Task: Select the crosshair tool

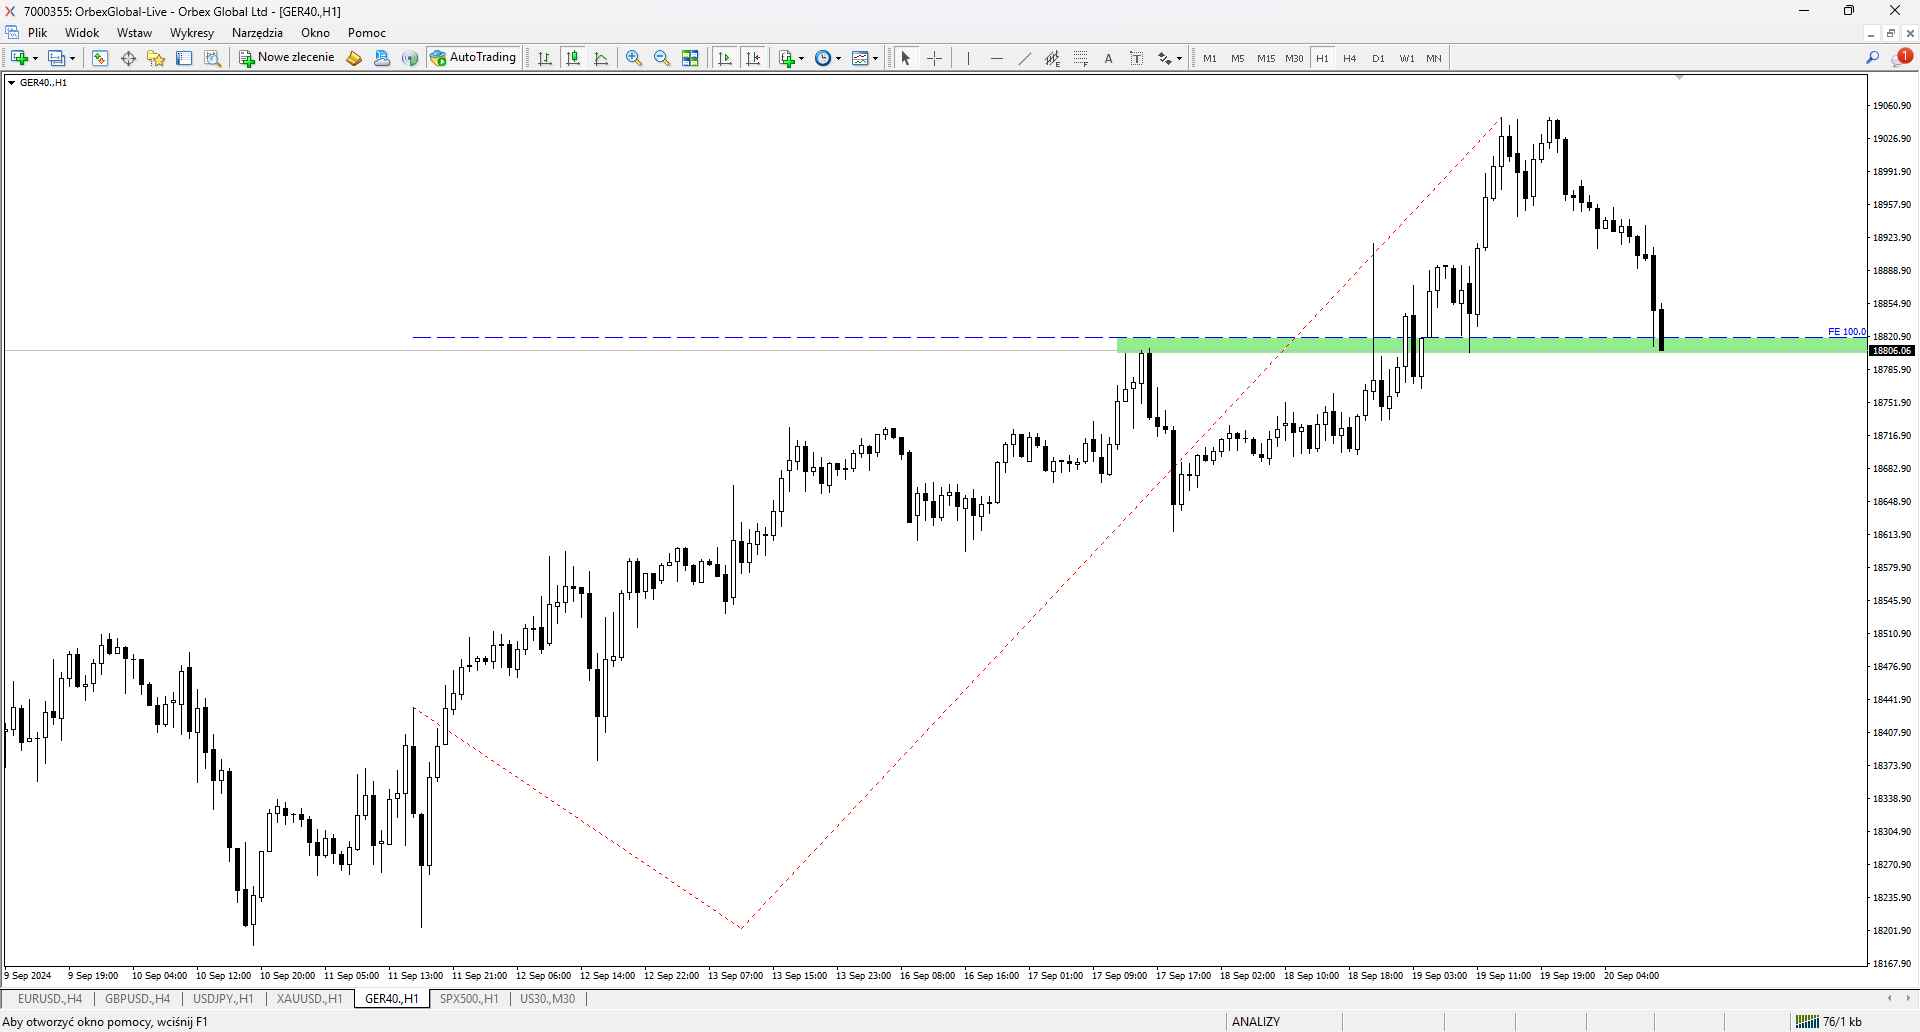Action: (934, 58)
